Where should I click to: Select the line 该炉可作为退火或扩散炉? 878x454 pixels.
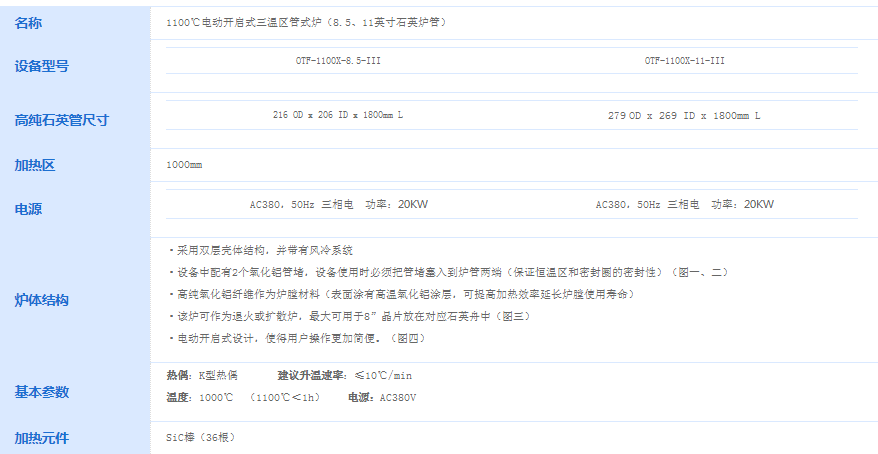click(349, 317)
